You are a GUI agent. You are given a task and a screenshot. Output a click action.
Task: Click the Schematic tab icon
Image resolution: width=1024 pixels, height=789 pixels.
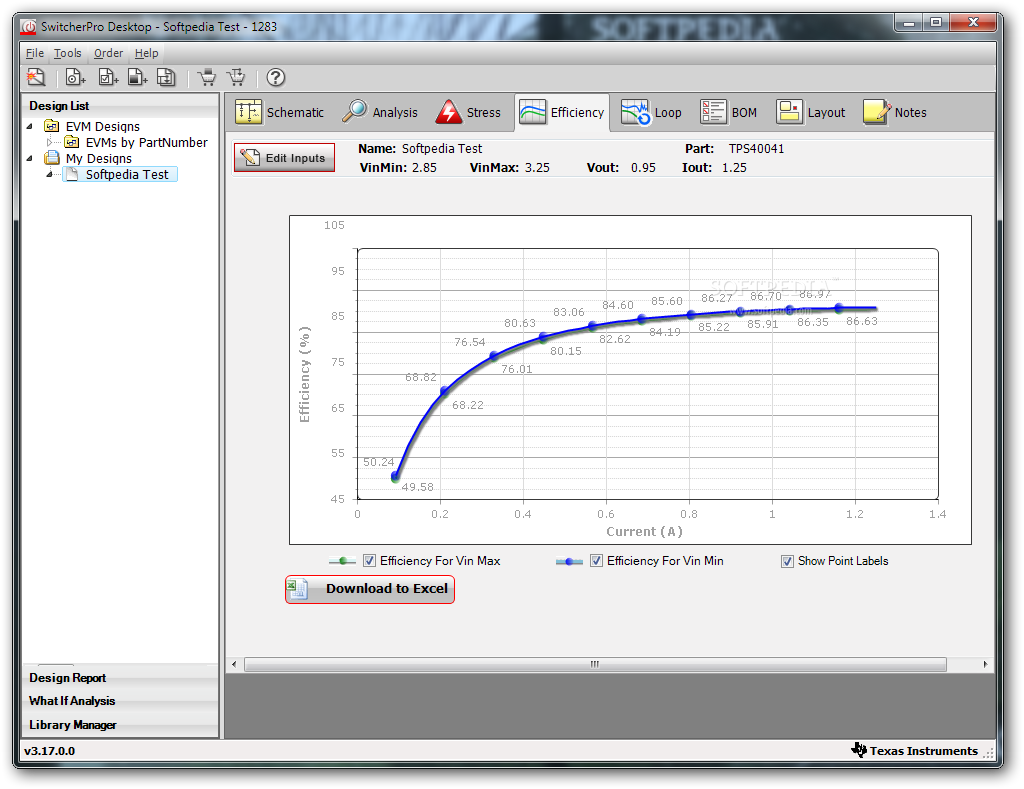[248, 112]
